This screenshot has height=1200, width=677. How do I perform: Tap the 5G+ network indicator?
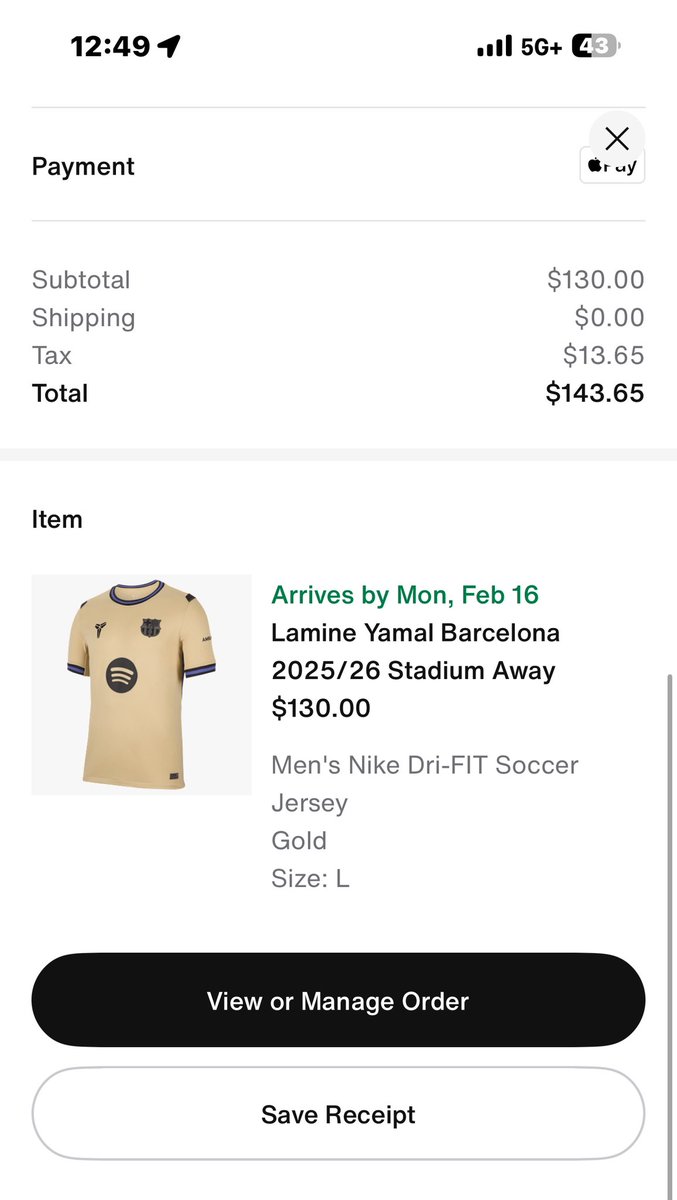541,47
